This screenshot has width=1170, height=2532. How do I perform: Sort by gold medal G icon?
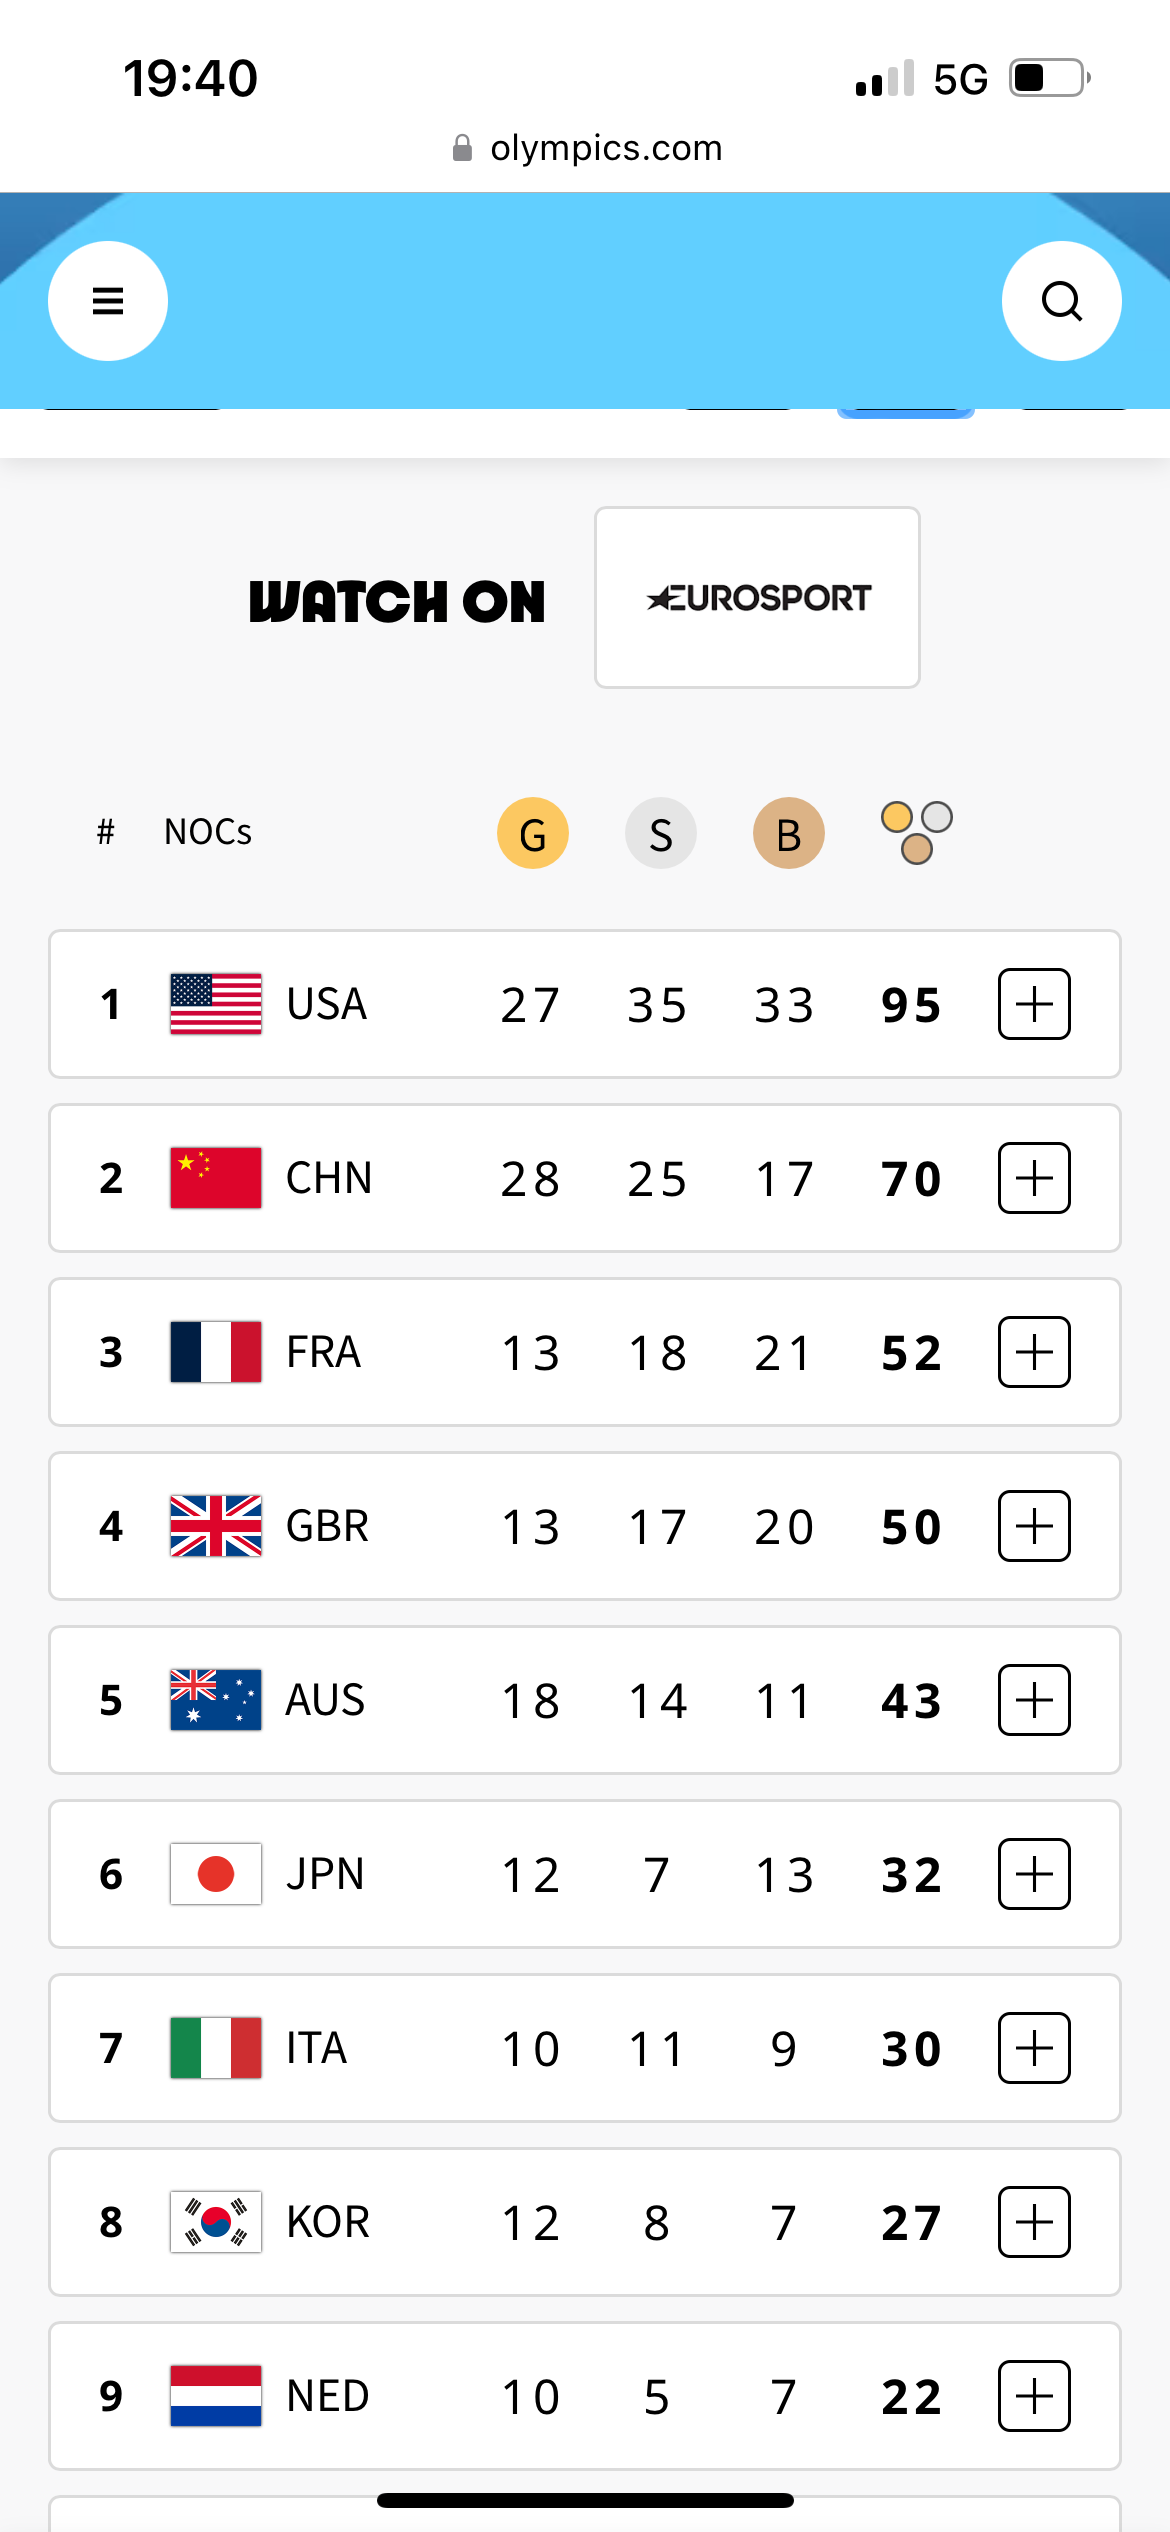pos(533,833)
